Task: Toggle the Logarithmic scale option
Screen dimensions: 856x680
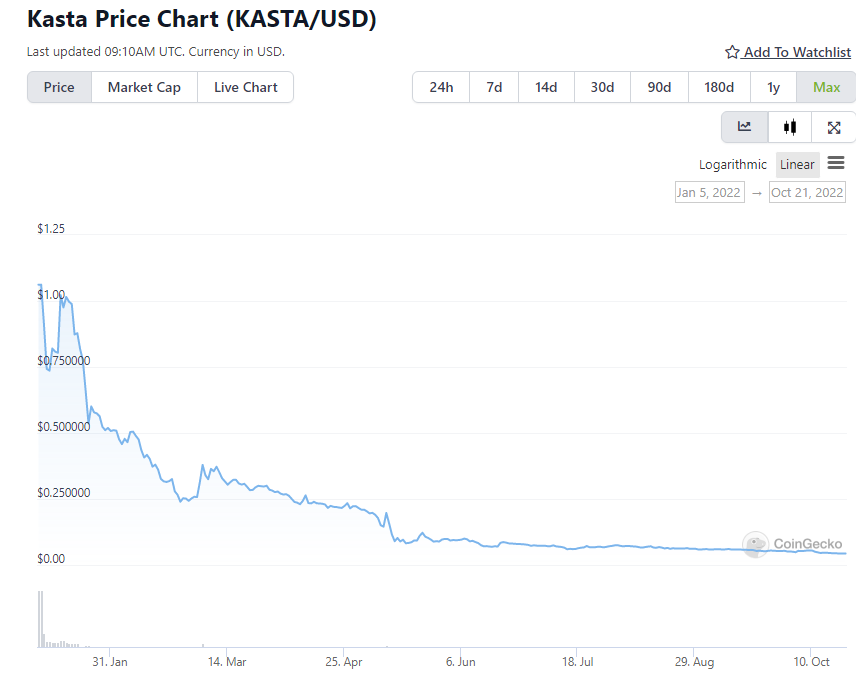Action: point(733,165)
